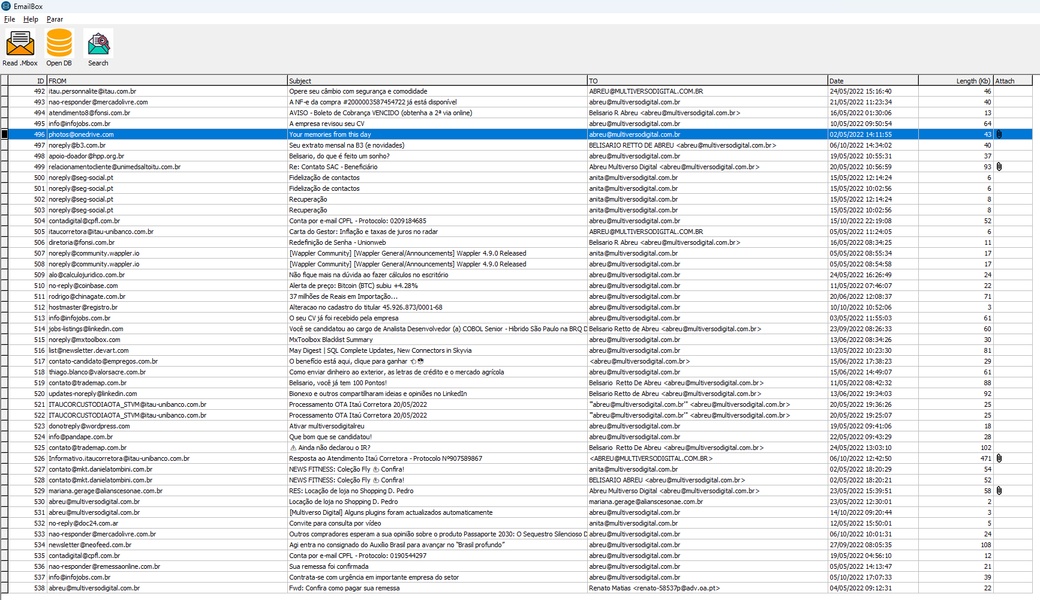This screenshot has width=1040, height=600.
Task: Sort by the TO column header
Action: (707, 81)
